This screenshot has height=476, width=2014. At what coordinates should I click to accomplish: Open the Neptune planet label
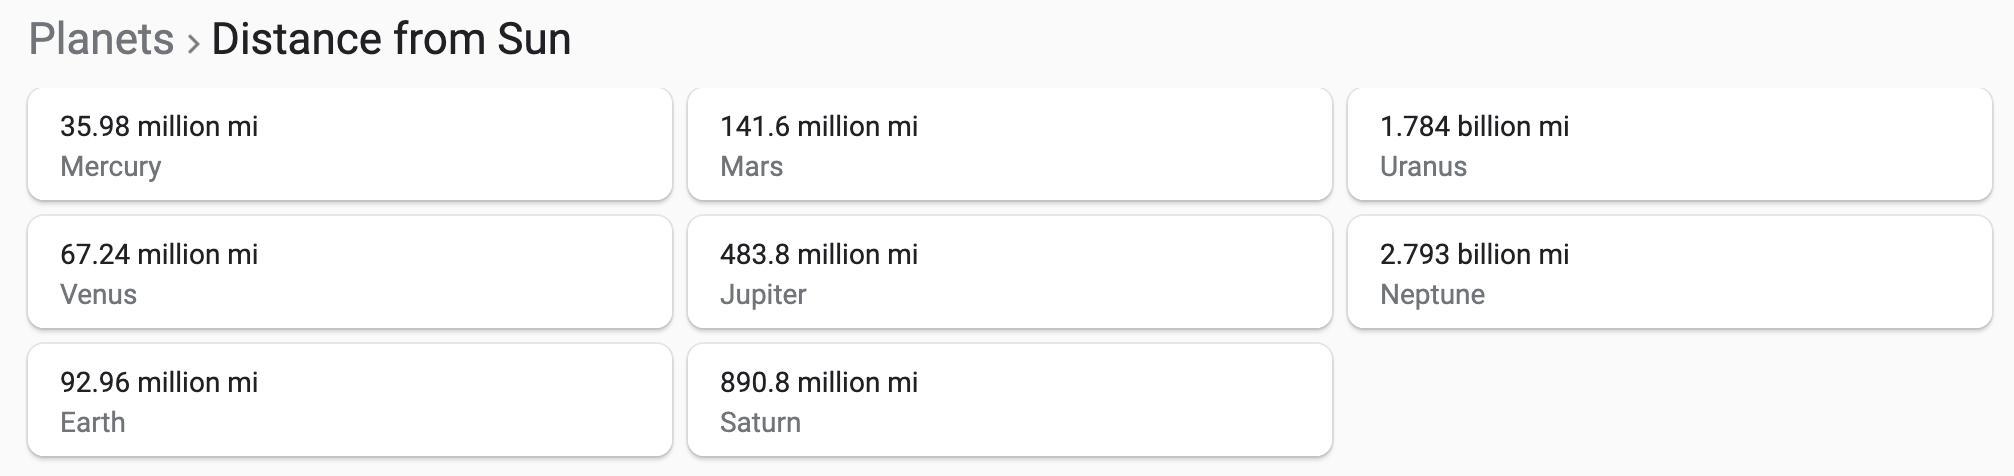point(1432,294)
